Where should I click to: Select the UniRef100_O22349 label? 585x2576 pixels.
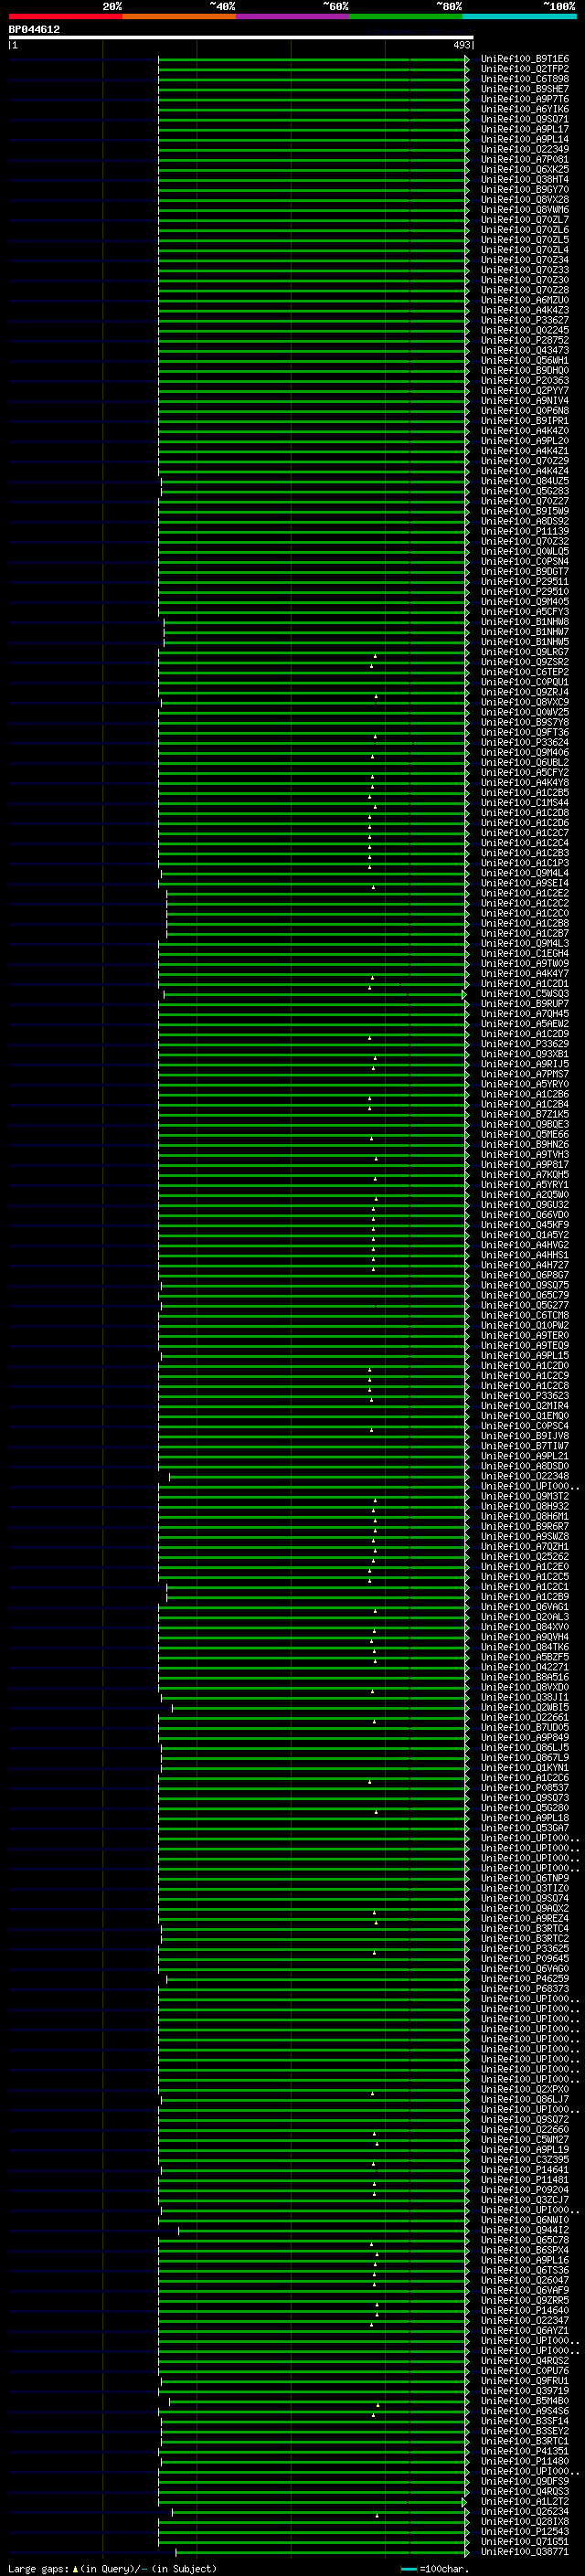coord(525,150)
